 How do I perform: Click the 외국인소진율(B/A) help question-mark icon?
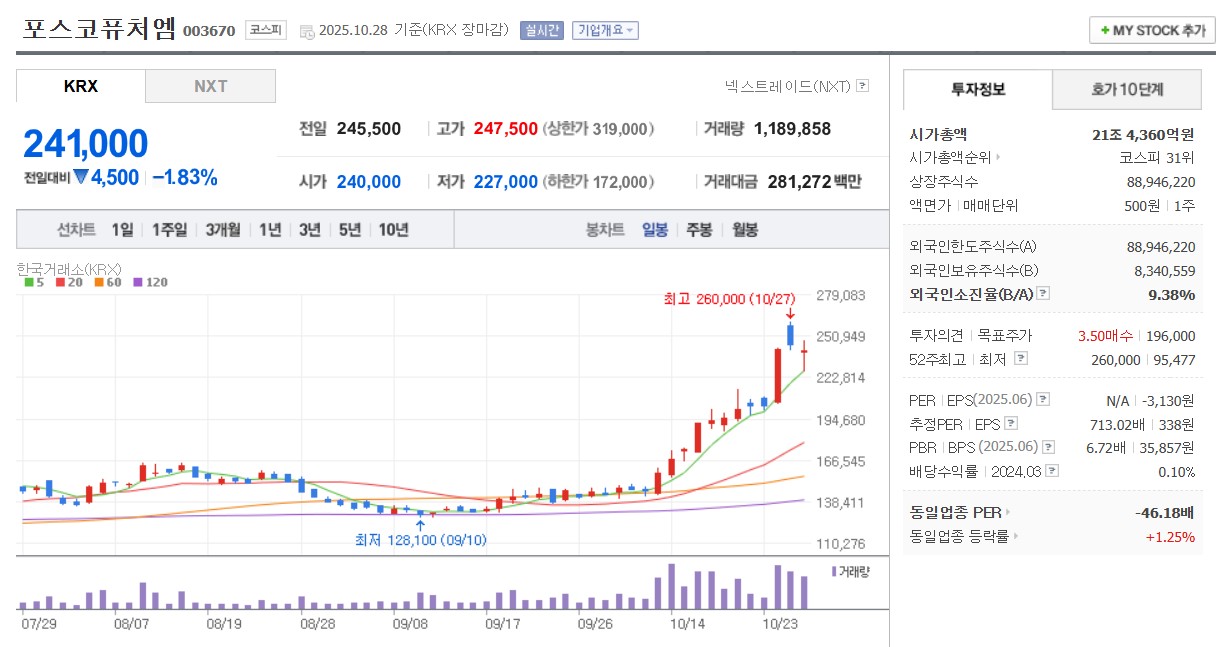1042,293
